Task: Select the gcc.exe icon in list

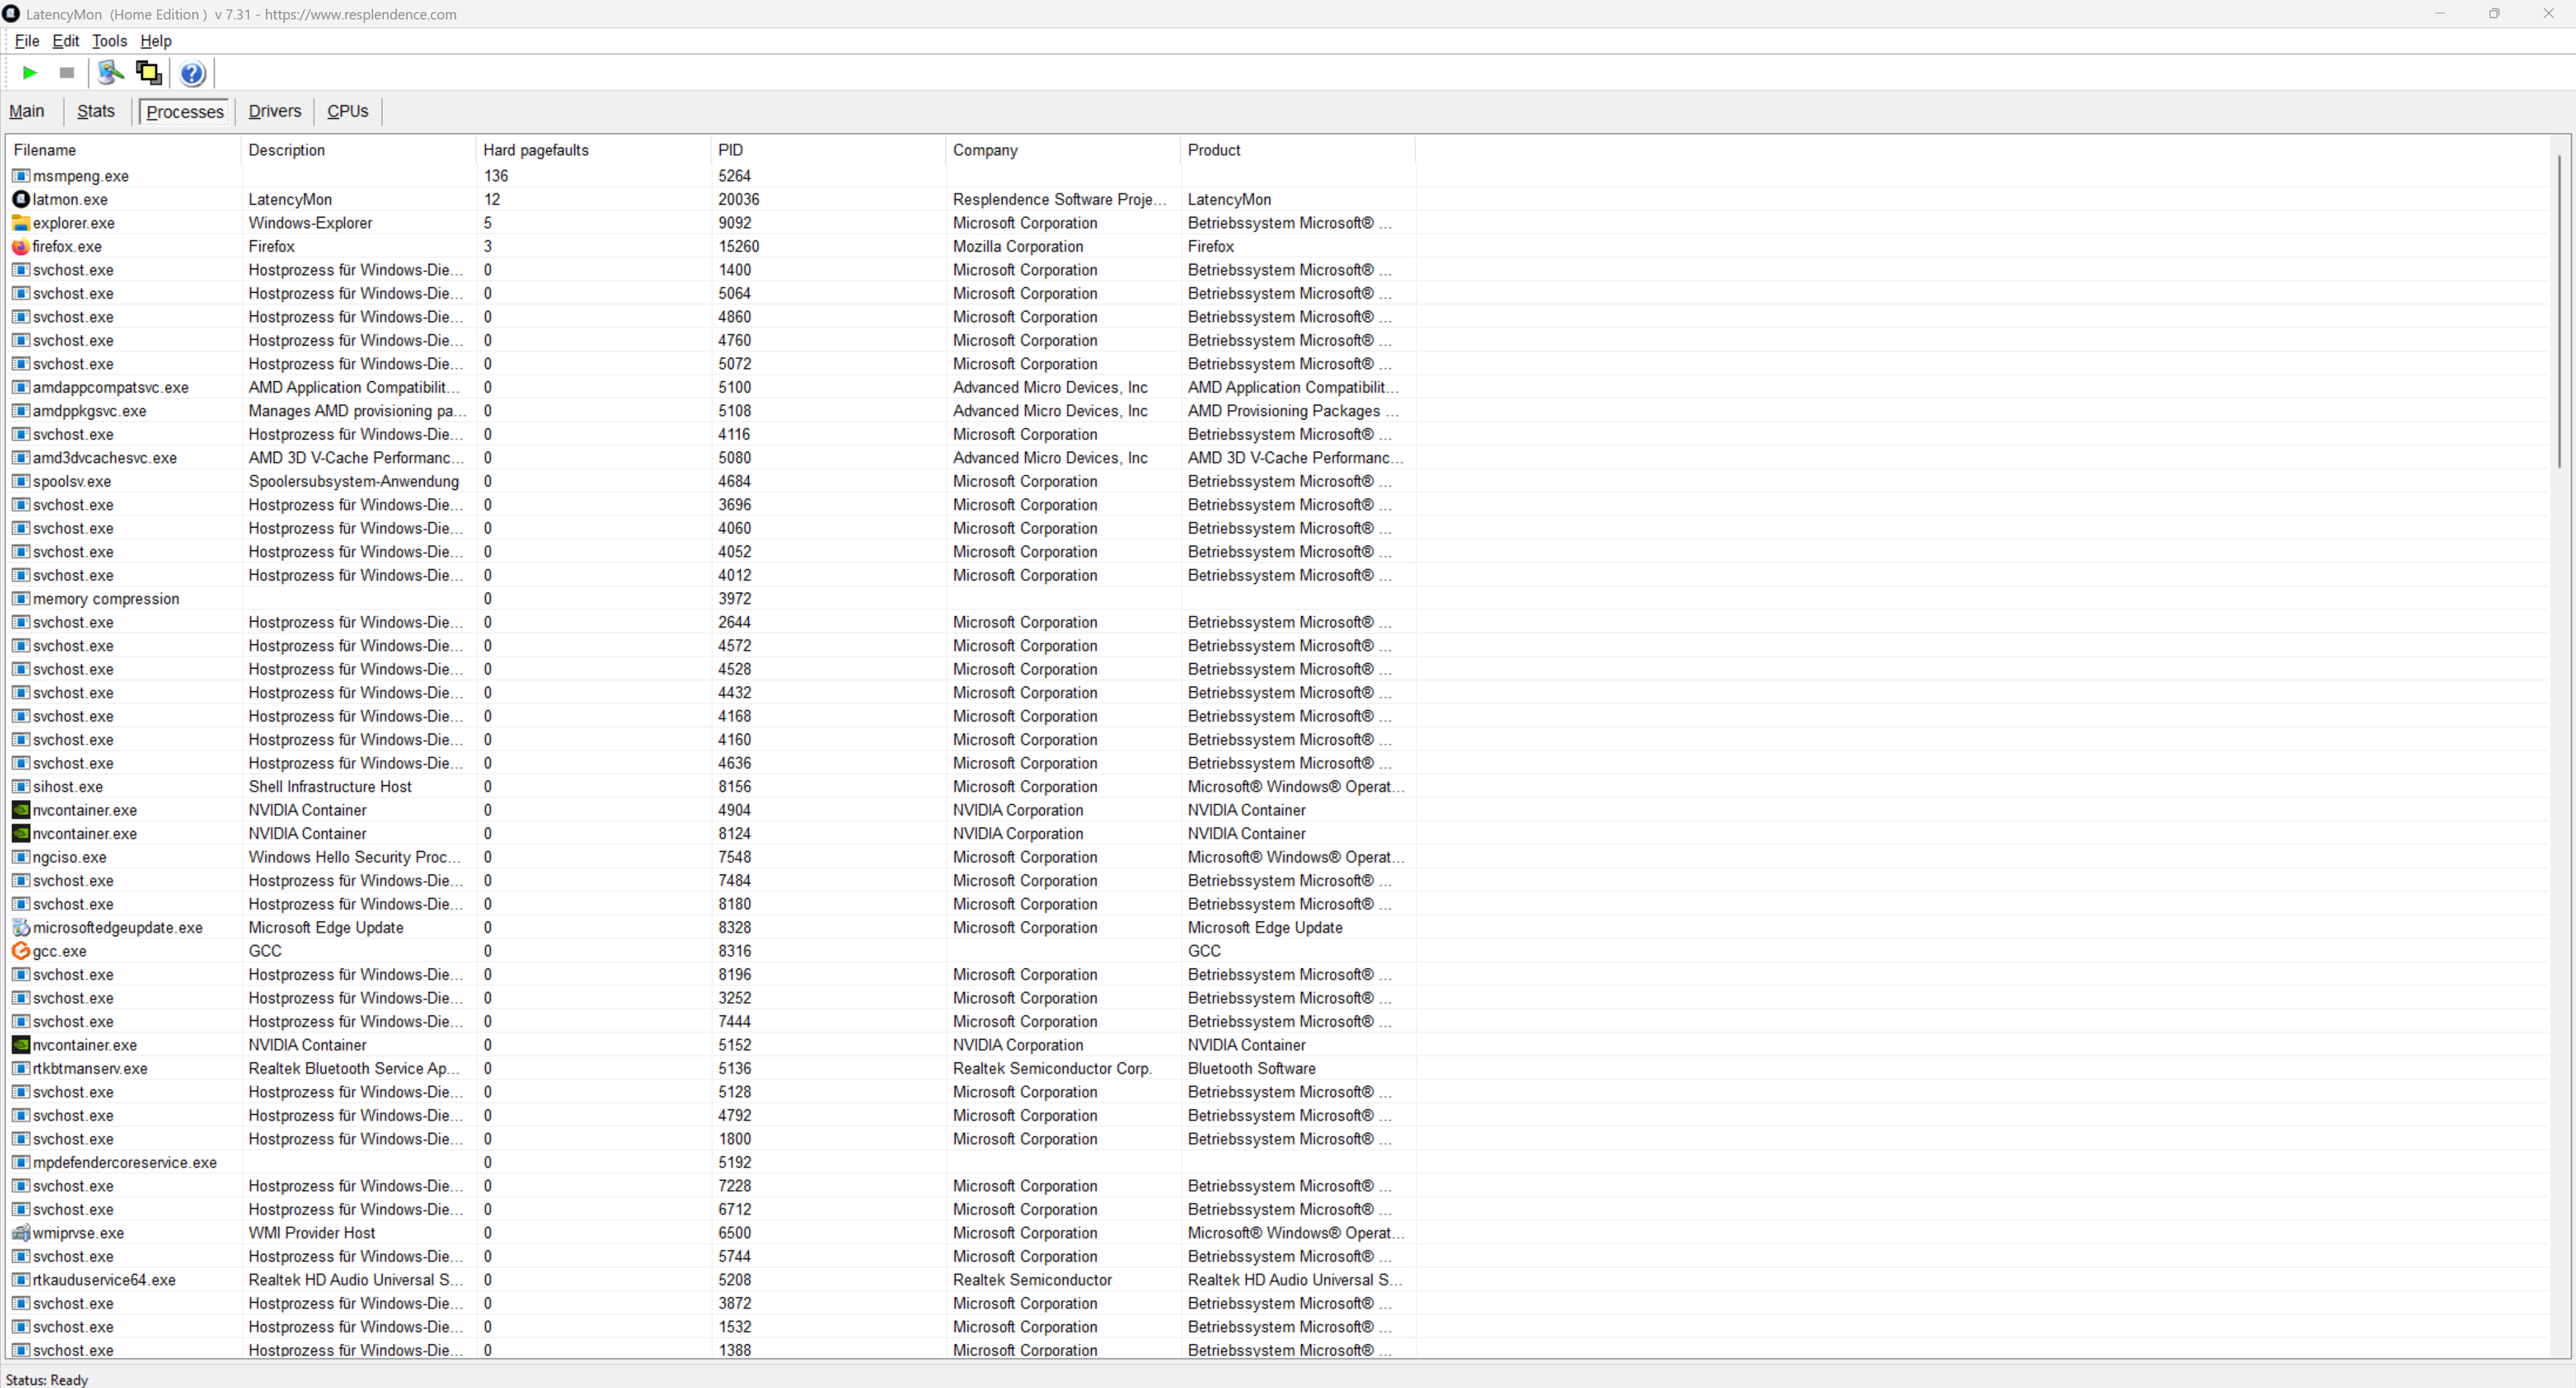Action: 20,951
